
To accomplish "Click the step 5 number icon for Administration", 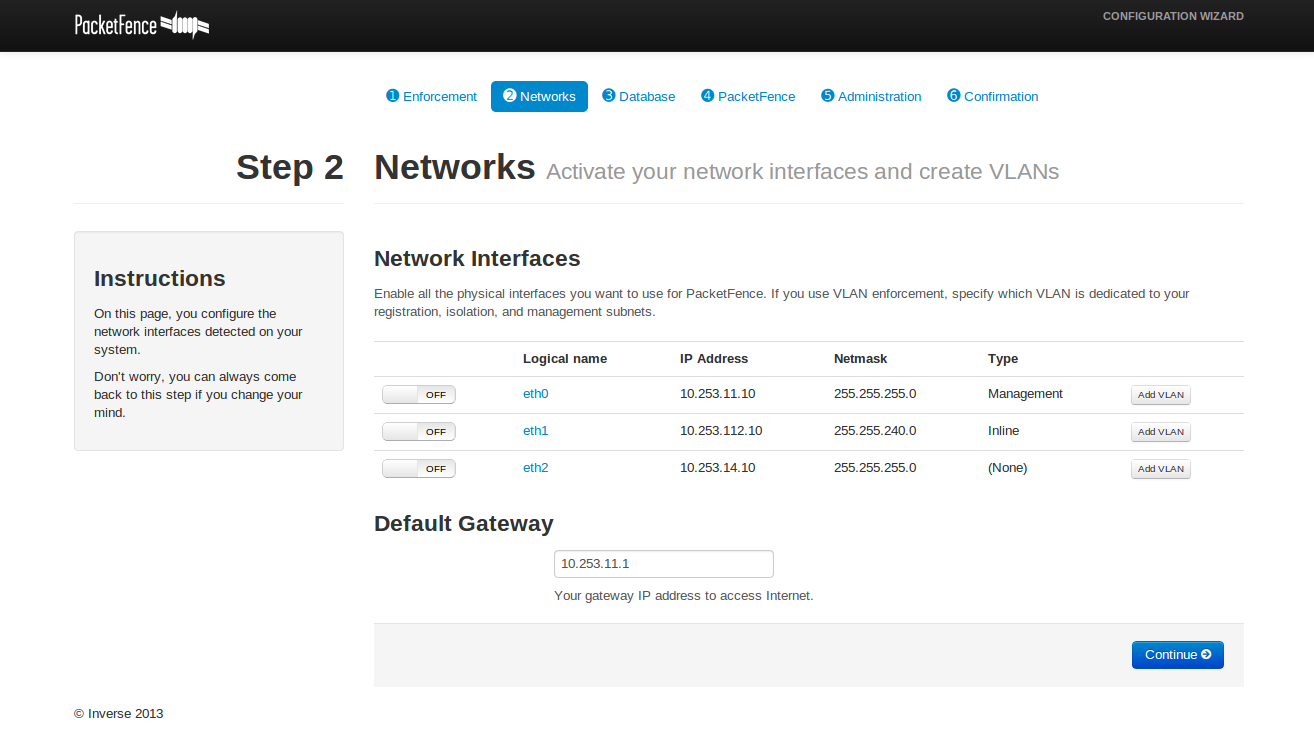I will [x=827, y=96].
